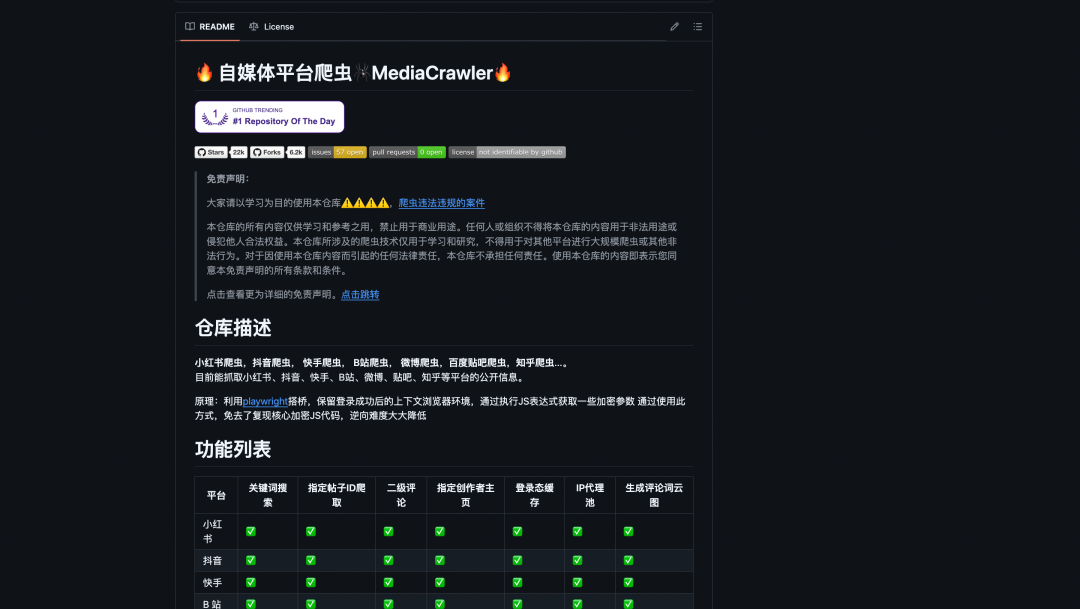
Task: Click 小红书 登录态缓存 check mark
Action: (x=517, y=532)
